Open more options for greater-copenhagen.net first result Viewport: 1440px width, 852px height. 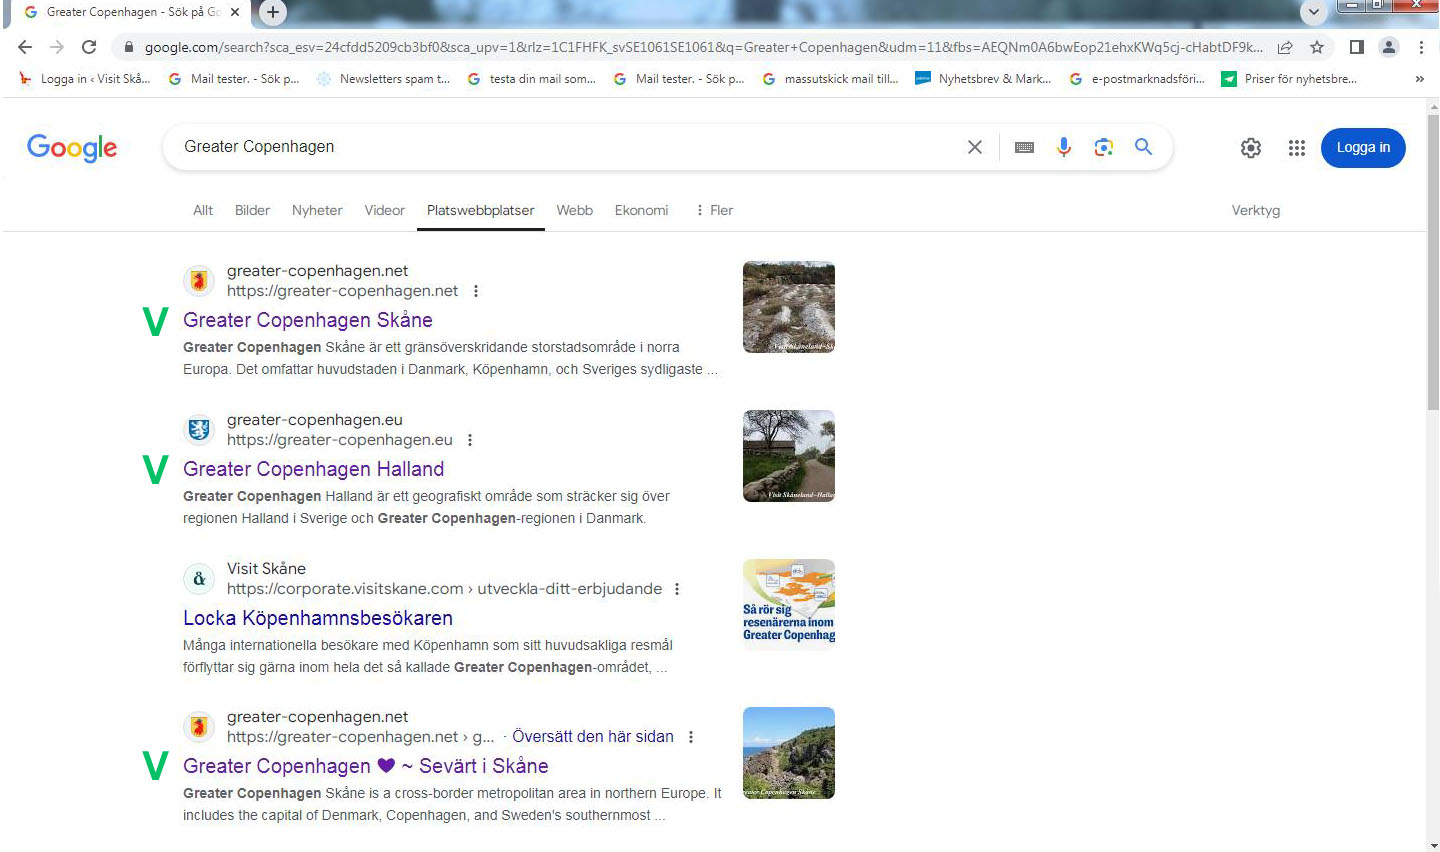(x=476, y=291)
